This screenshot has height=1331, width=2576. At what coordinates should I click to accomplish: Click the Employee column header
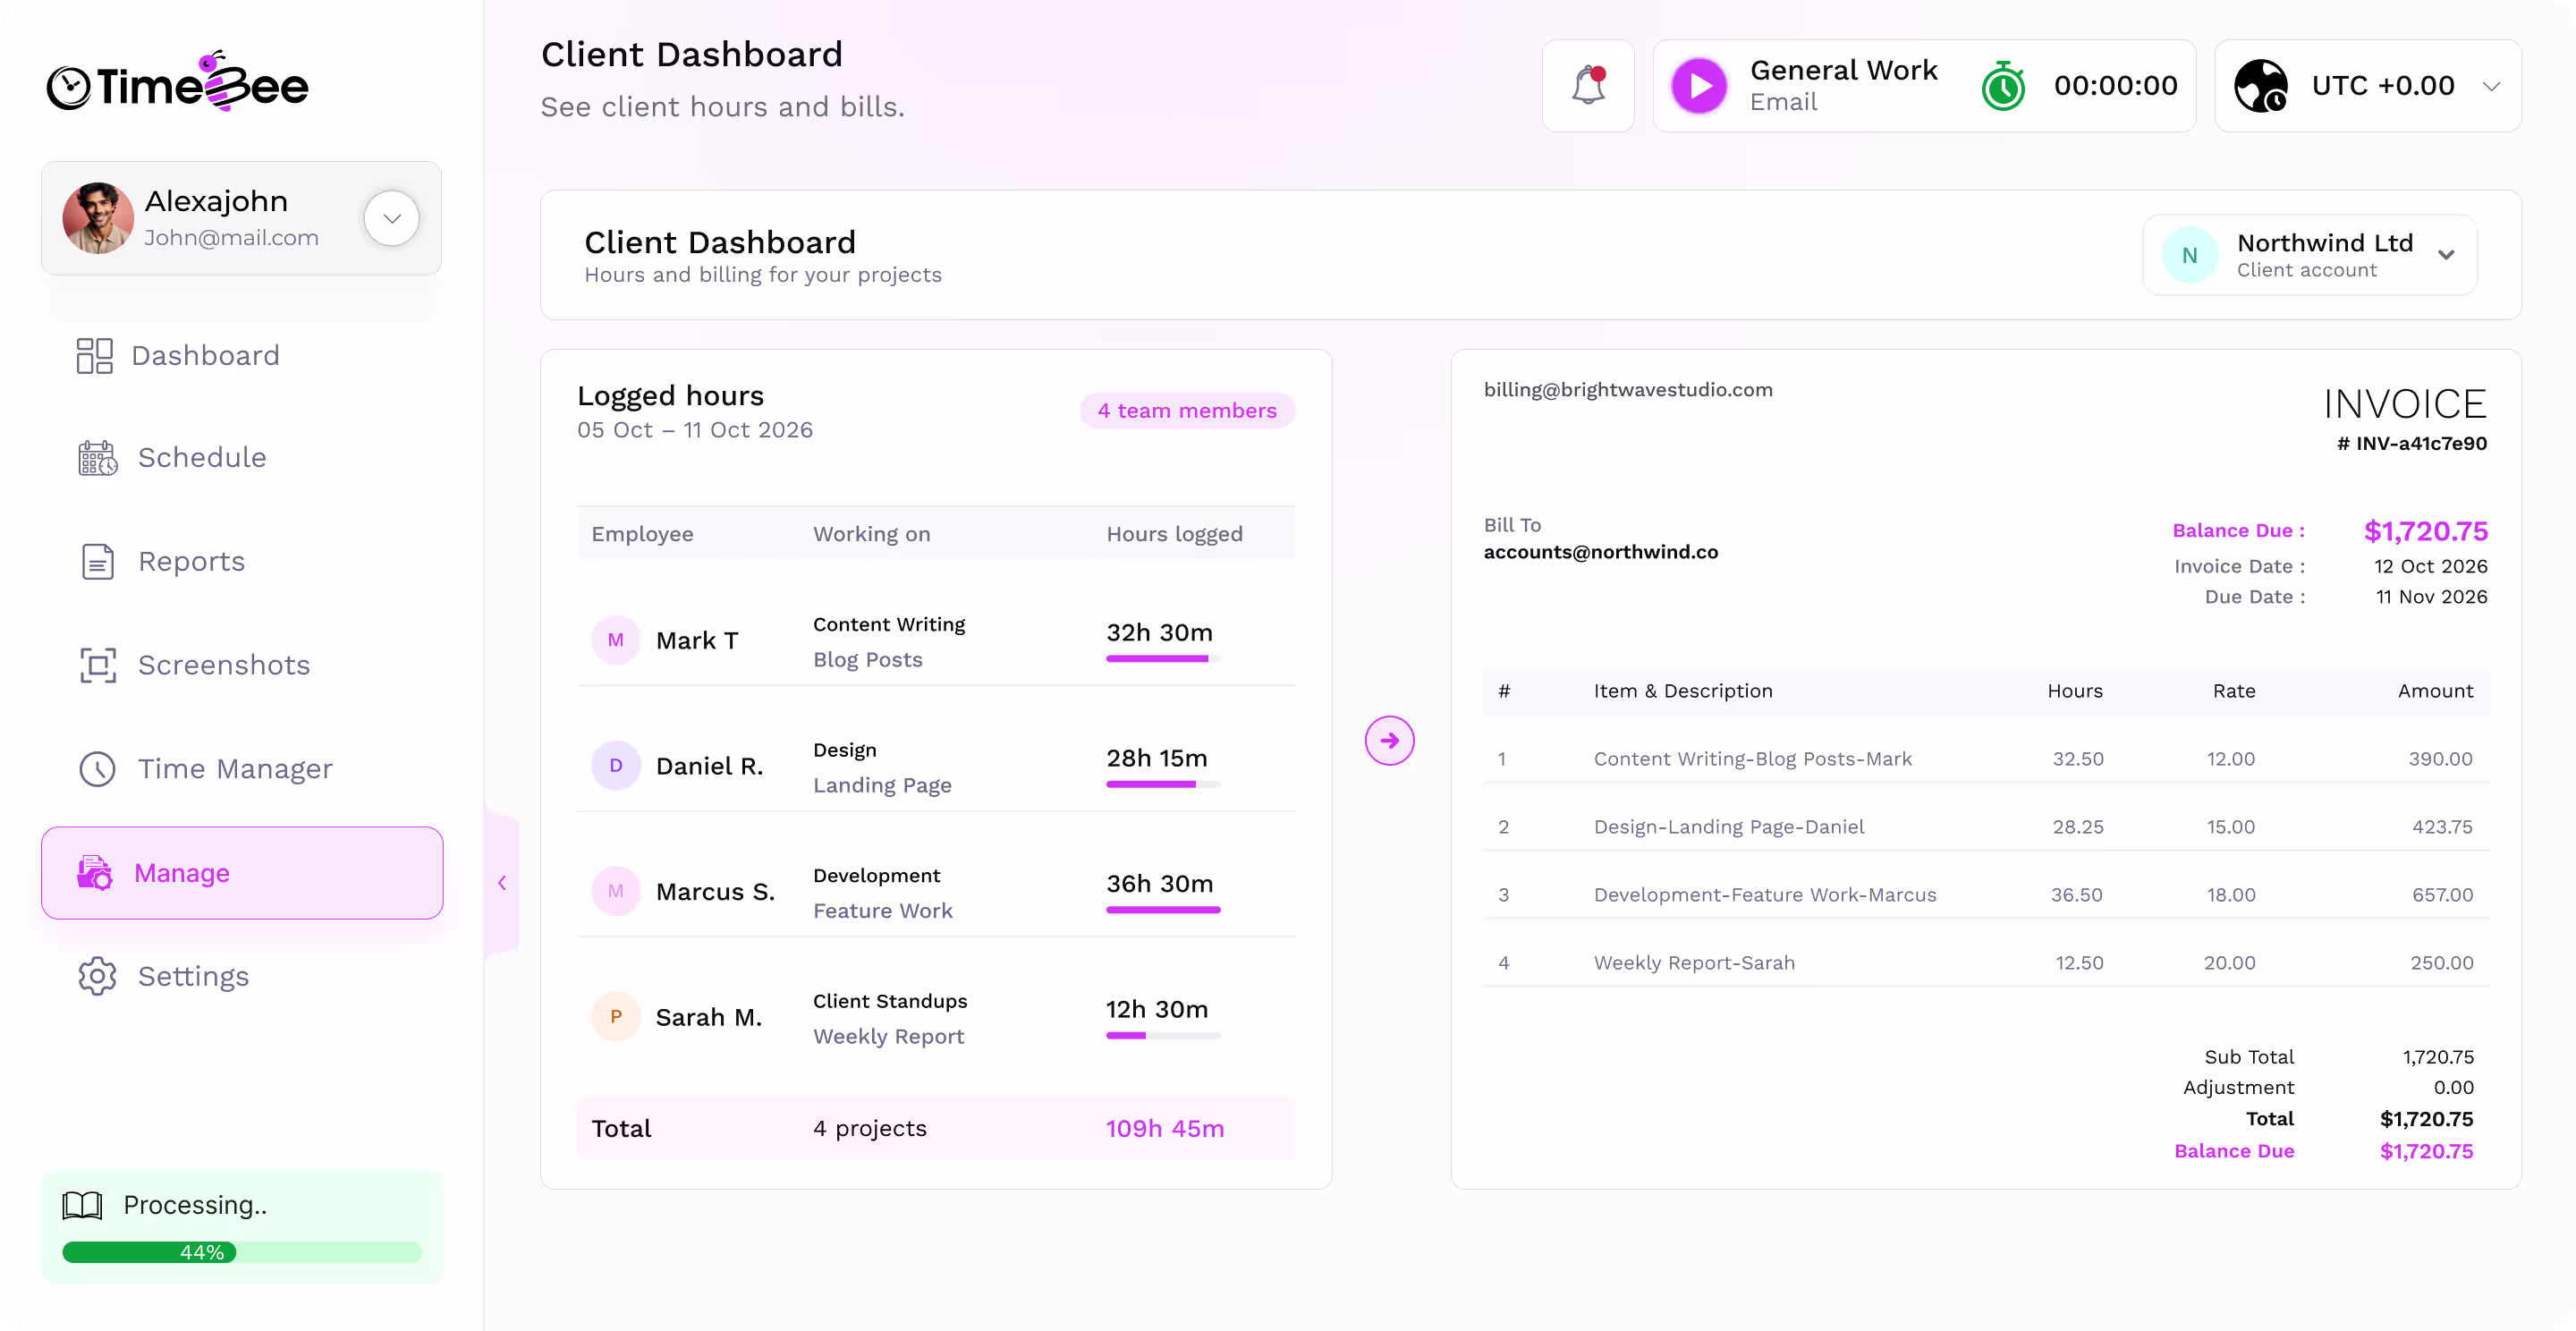click(x=642, y=534)
